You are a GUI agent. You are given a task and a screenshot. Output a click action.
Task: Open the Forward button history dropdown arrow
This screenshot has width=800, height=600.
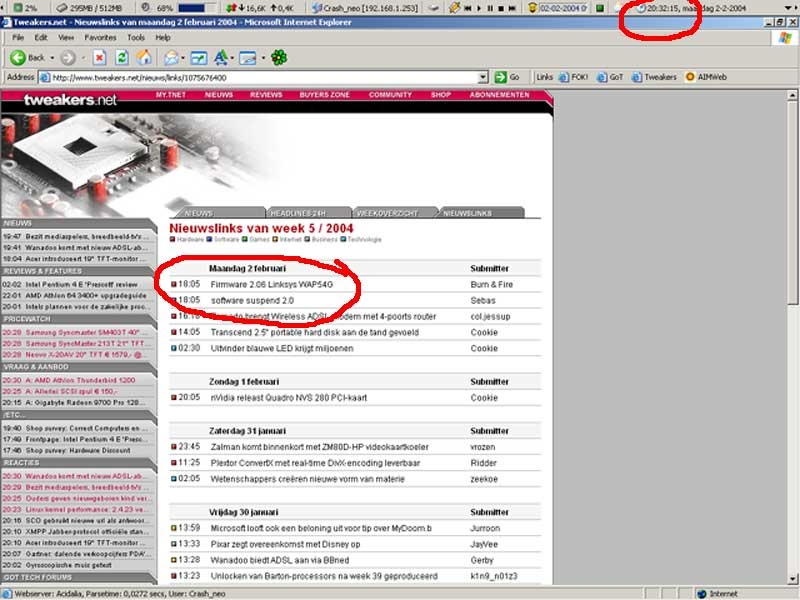83,58
